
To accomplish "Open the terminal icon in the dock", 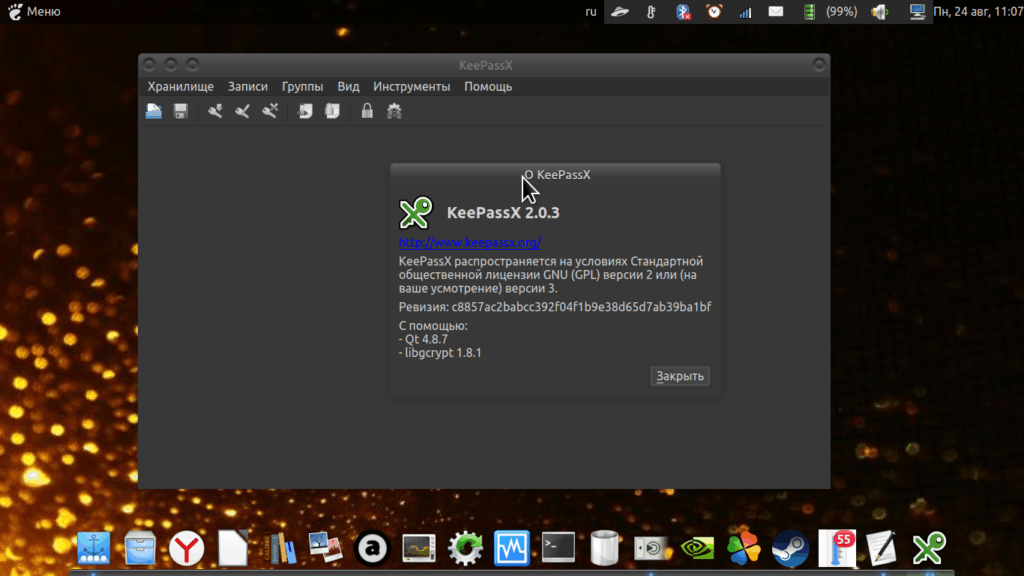I will pos(558,547).
